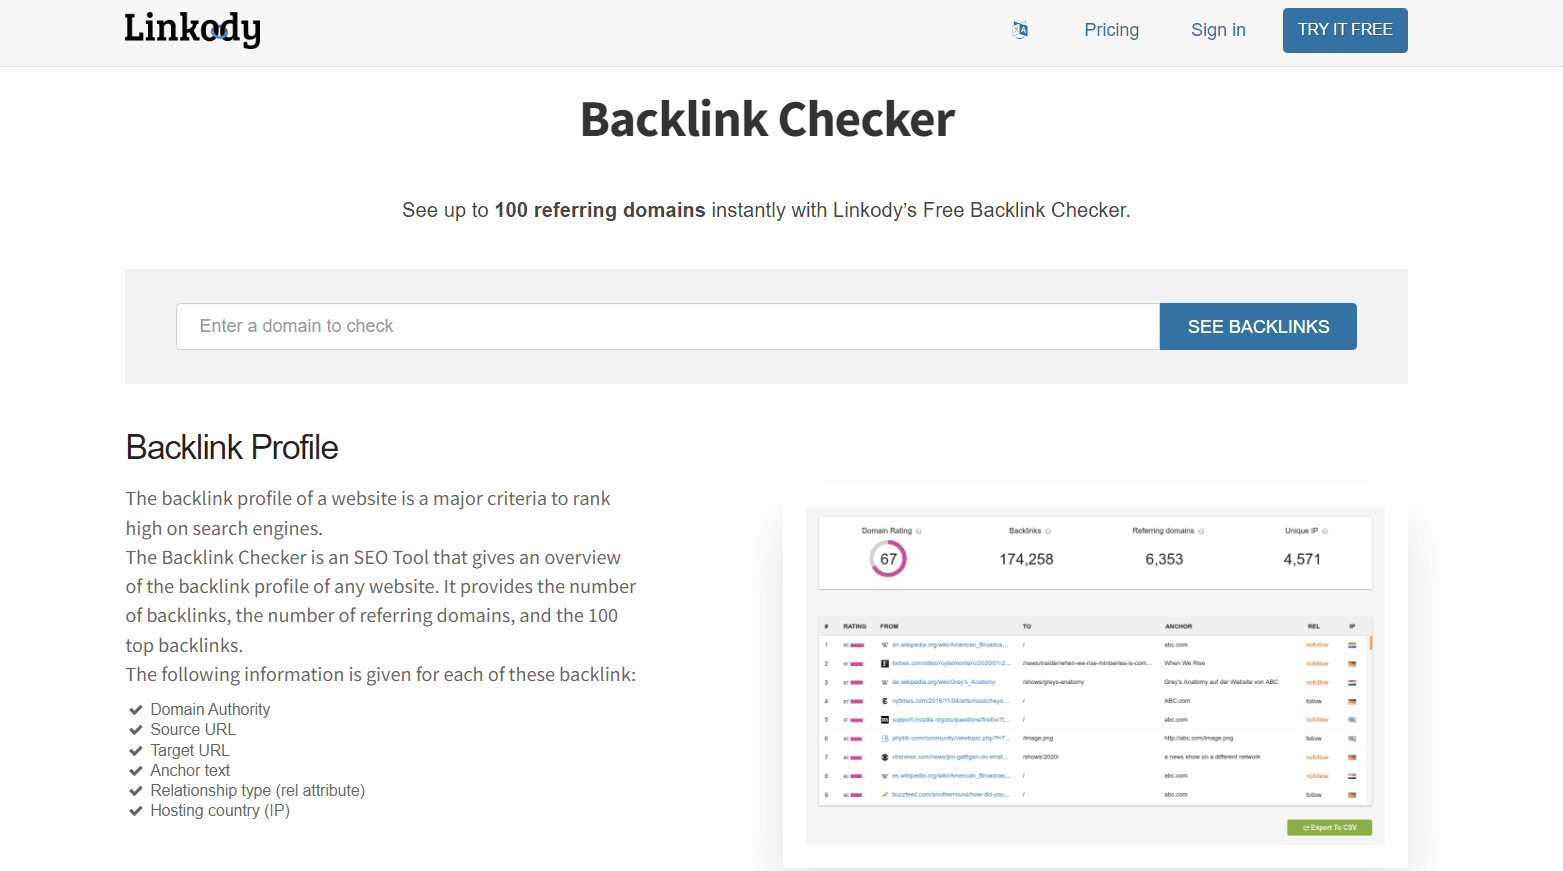Click the green Export To CSV button
The image size is (1563, 871).
pyautogui.click(x=1329, y=828)
